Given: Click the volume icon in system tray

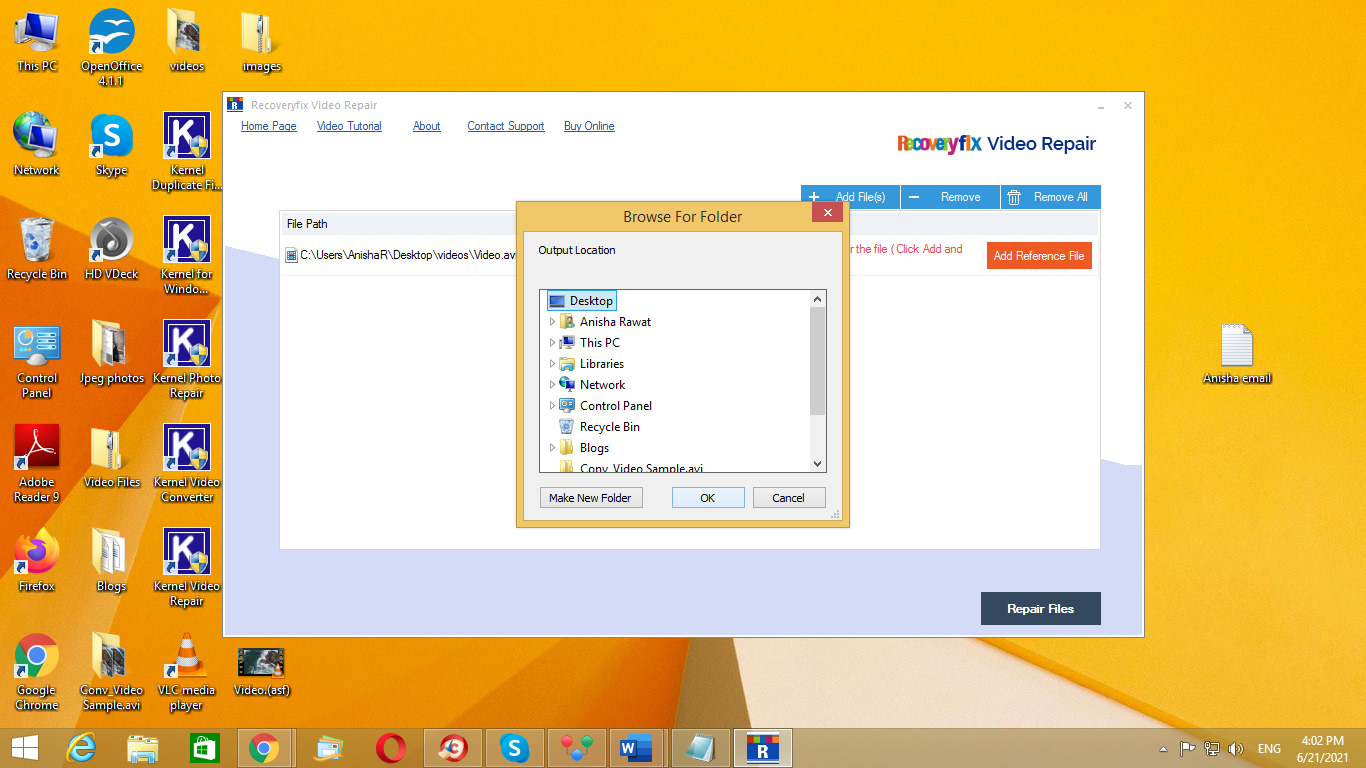Looking at the screenshot, I should [1236, 748].
